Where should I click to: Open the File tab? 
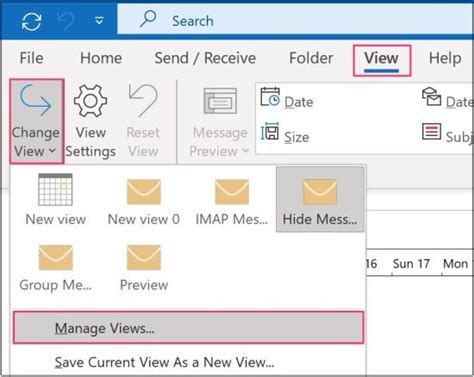pos(31,58)
